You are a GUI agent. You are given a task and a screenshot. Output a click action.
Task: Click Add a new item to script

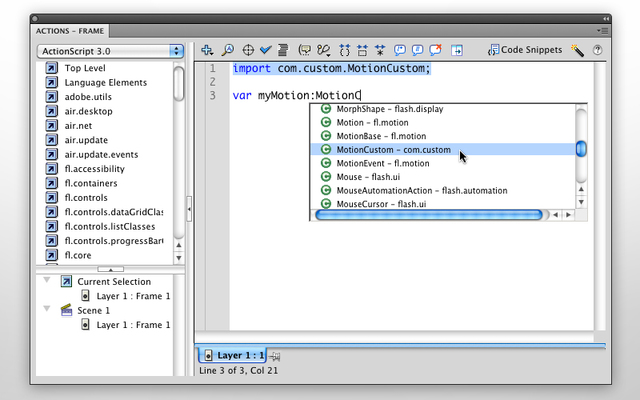coord(207,50)
